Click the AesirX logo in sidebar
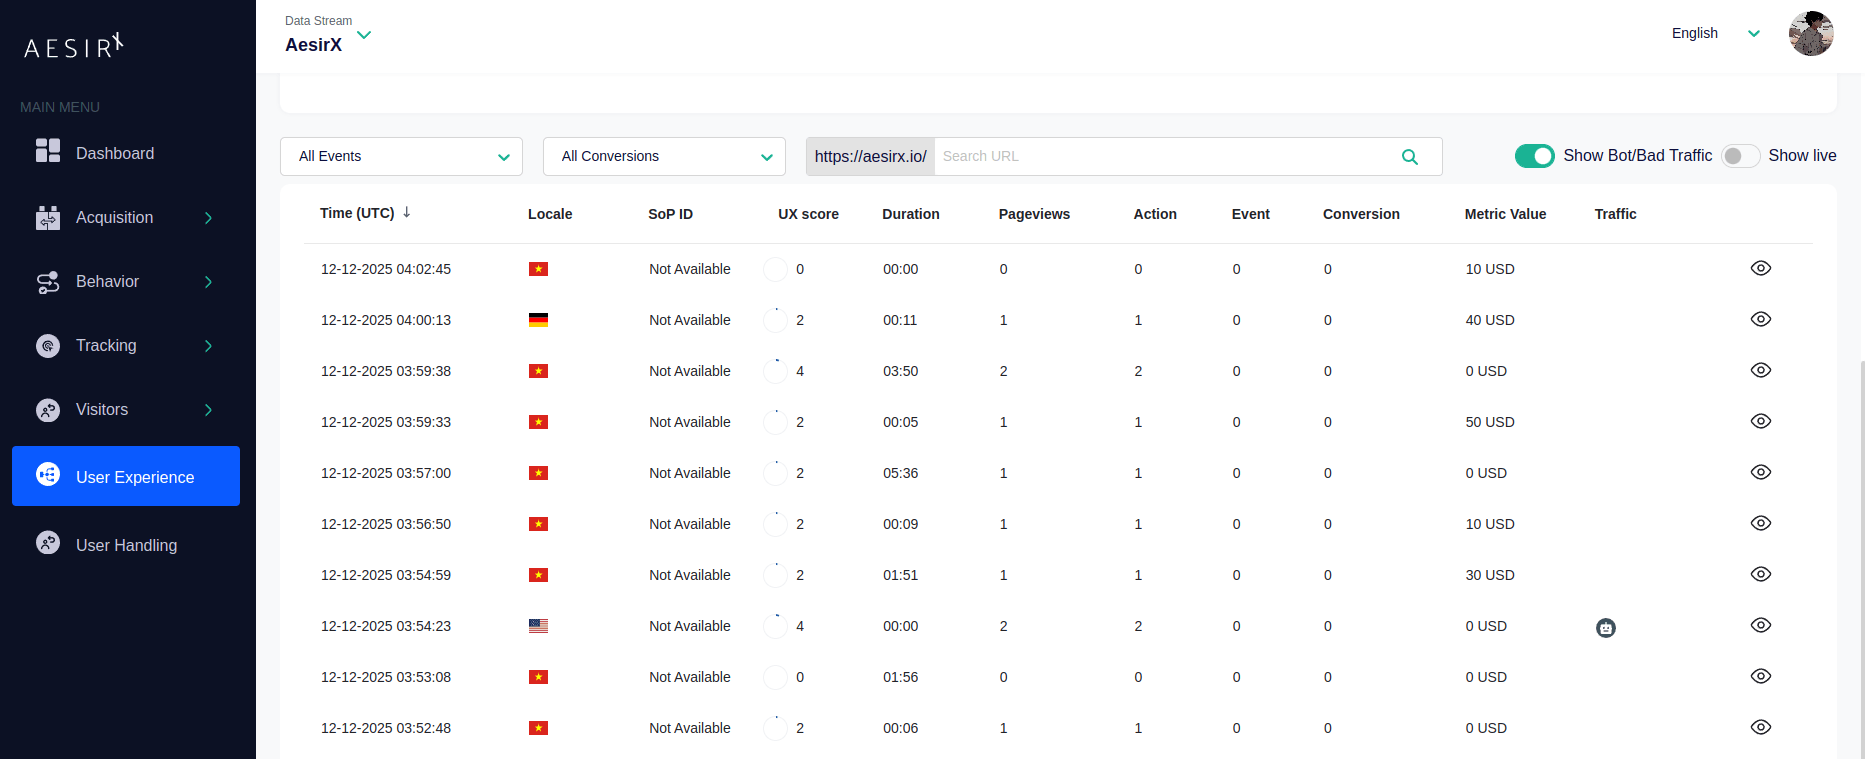1865x759 pixels. click(x=74, y=46)
